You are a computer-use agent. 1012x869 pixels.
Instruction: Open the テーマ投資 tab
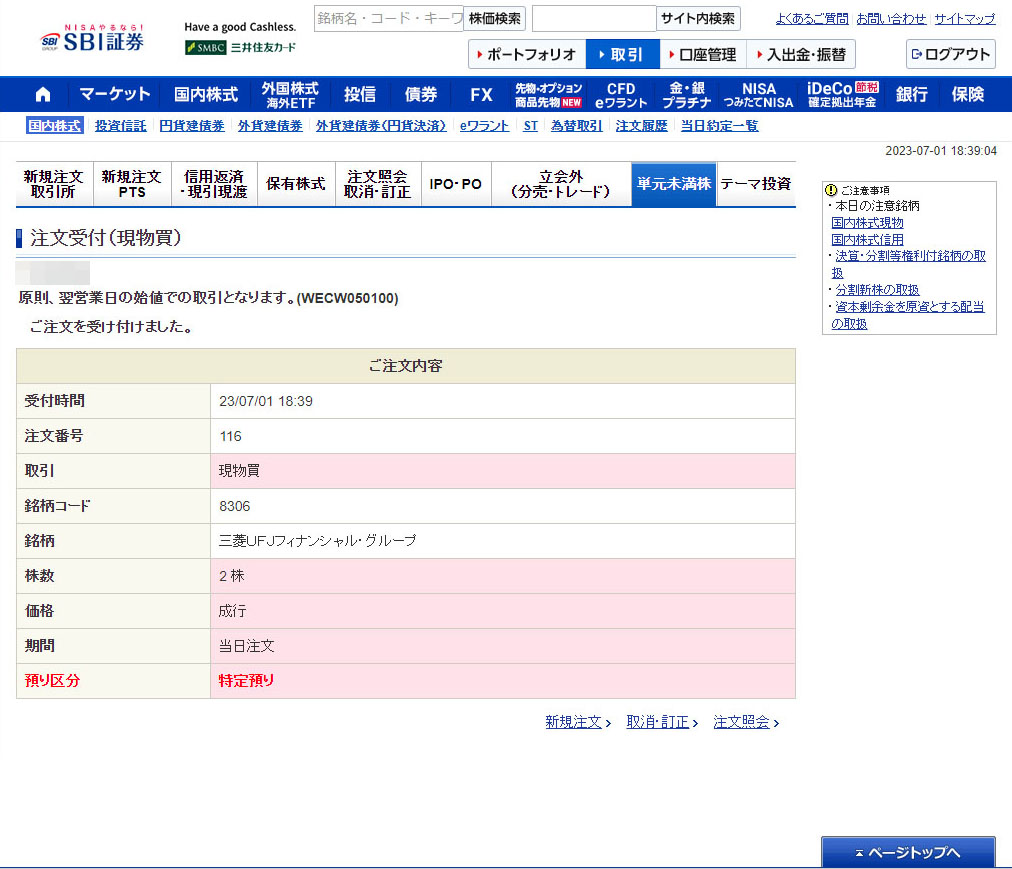click(x=755, y=184)
